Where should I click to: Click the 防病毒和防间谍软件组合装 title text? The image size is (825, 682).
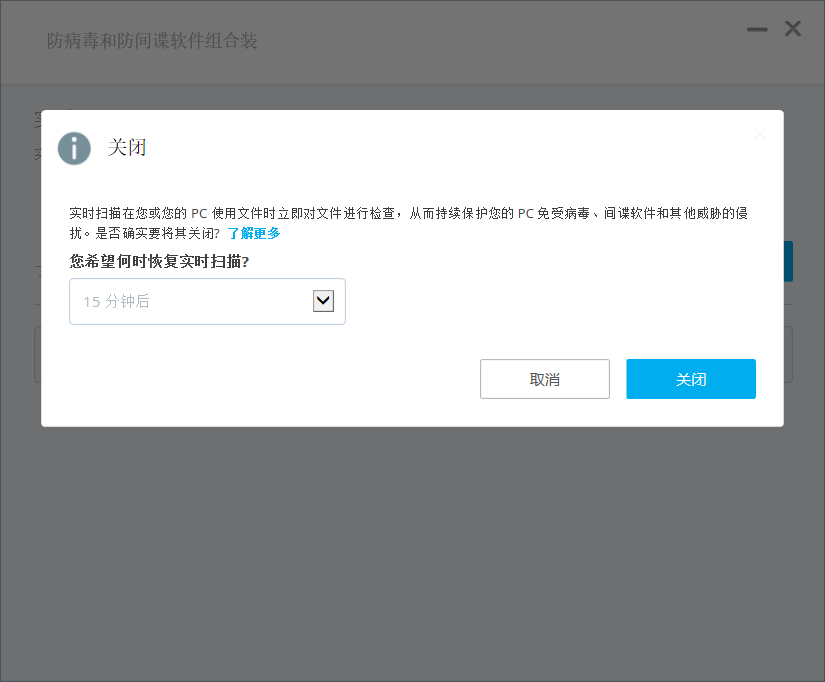click(x=151, y=41)
